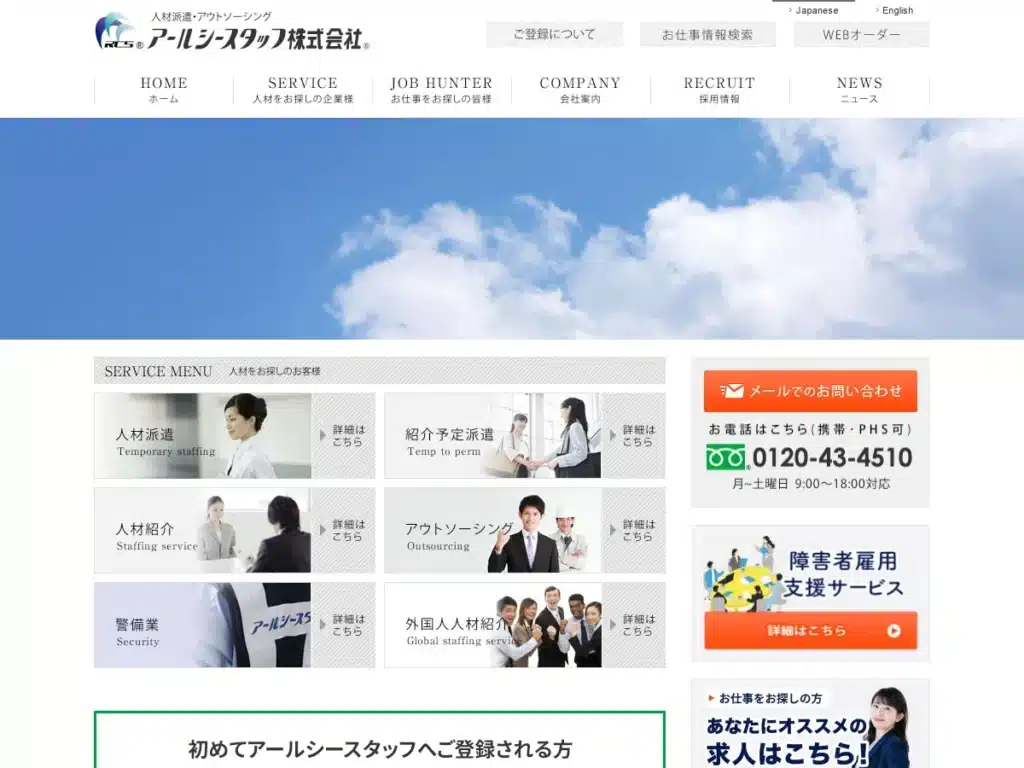Open the SERVICE menu item
The width and height of the screenshot is (1024, 768).
click(303, 89)
